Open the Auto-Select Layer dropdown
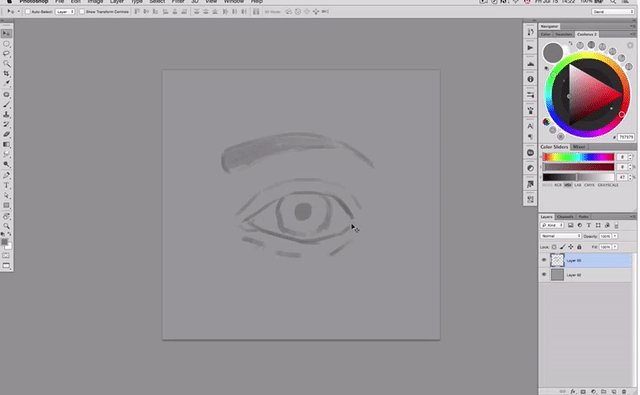640x395 pixels. [x=65, y=11]
